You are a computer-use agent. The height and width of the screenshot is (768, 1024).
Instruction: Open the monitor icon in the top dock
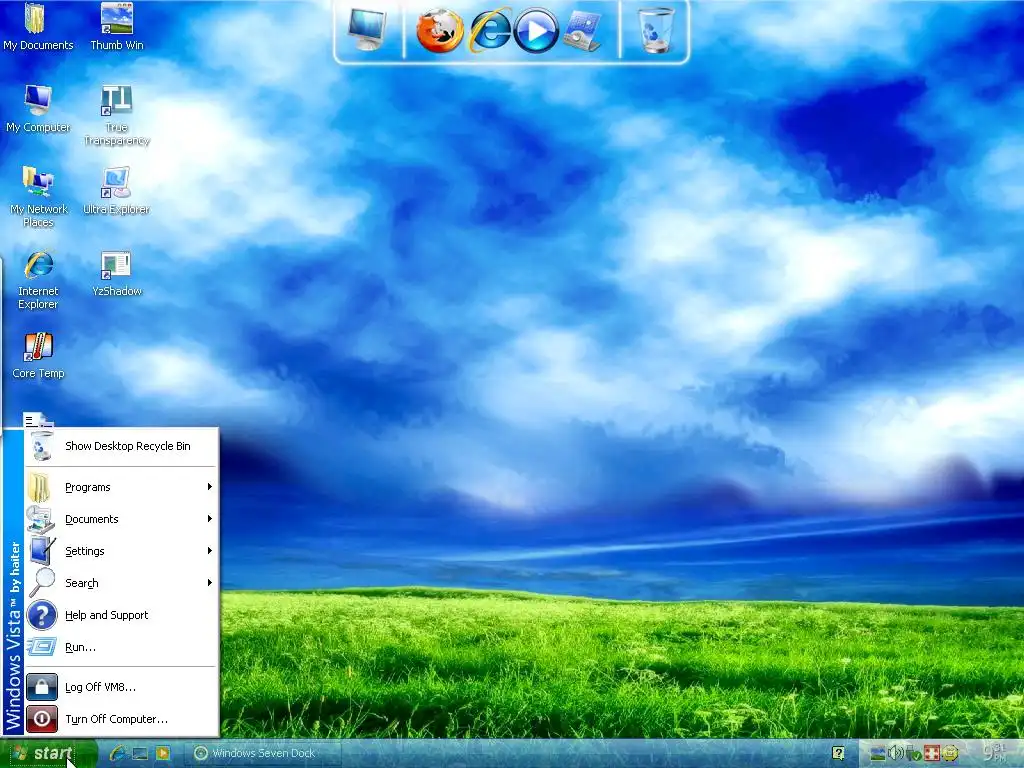click(367, 29)
